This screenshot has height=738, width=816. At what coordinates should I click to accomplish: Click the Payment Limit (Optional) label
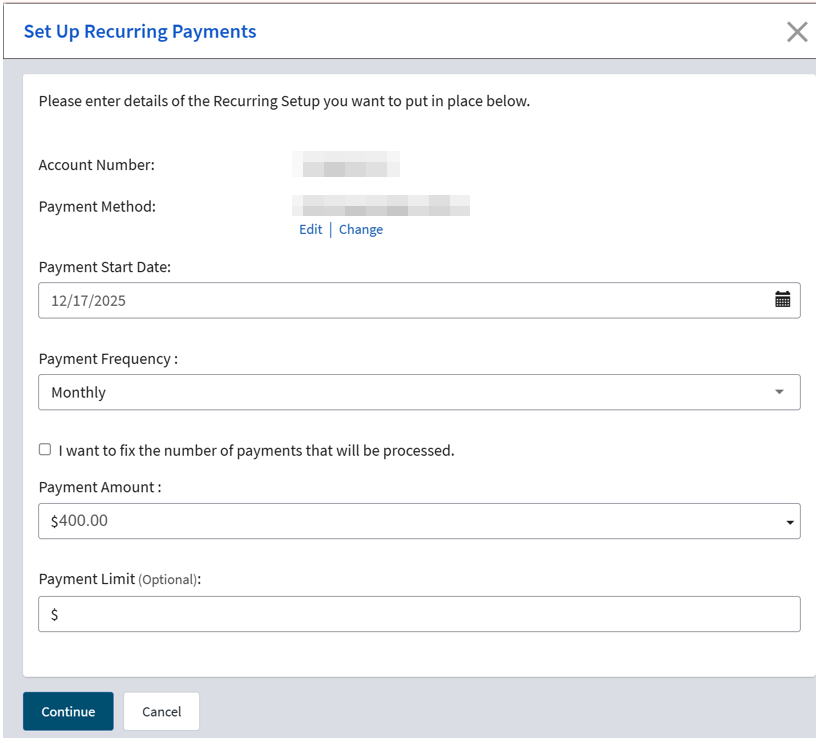coord(120,579)
